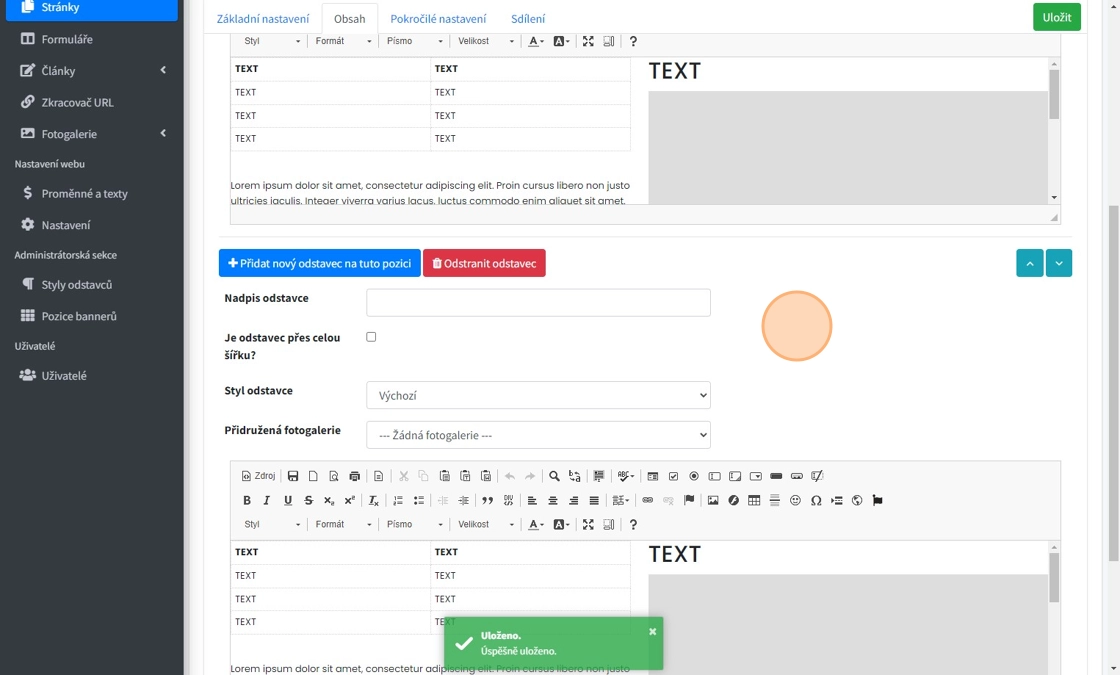Image resolution: width=1120 pixels, height=675 pixels.
Task: Switch to the Základní nastavení tab
Action: pyautogui.click(x=263, y=19)
